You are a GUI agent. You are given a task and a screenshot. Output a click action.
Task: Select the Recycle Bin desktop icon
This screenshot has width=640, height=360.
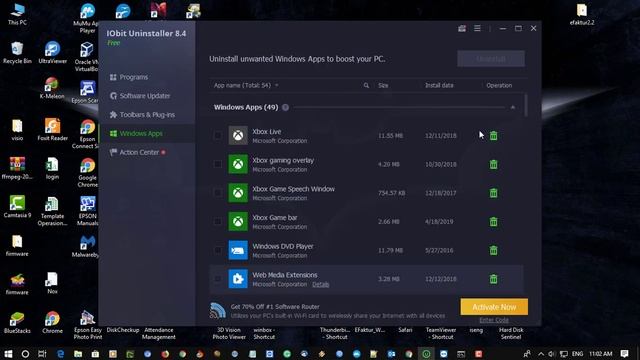[17, 53]
